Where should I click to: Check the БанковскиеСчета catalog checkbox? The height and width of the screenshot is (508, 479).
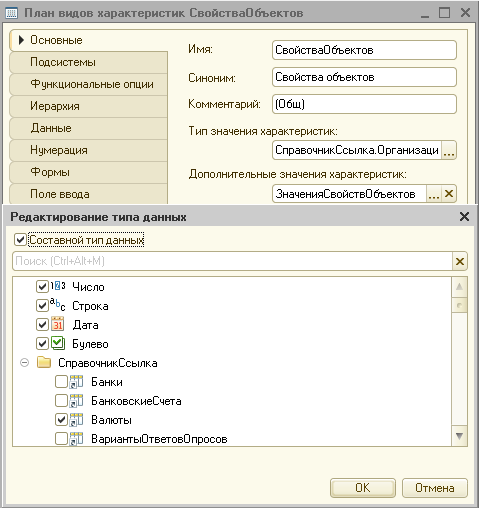(x=61, y=401)
